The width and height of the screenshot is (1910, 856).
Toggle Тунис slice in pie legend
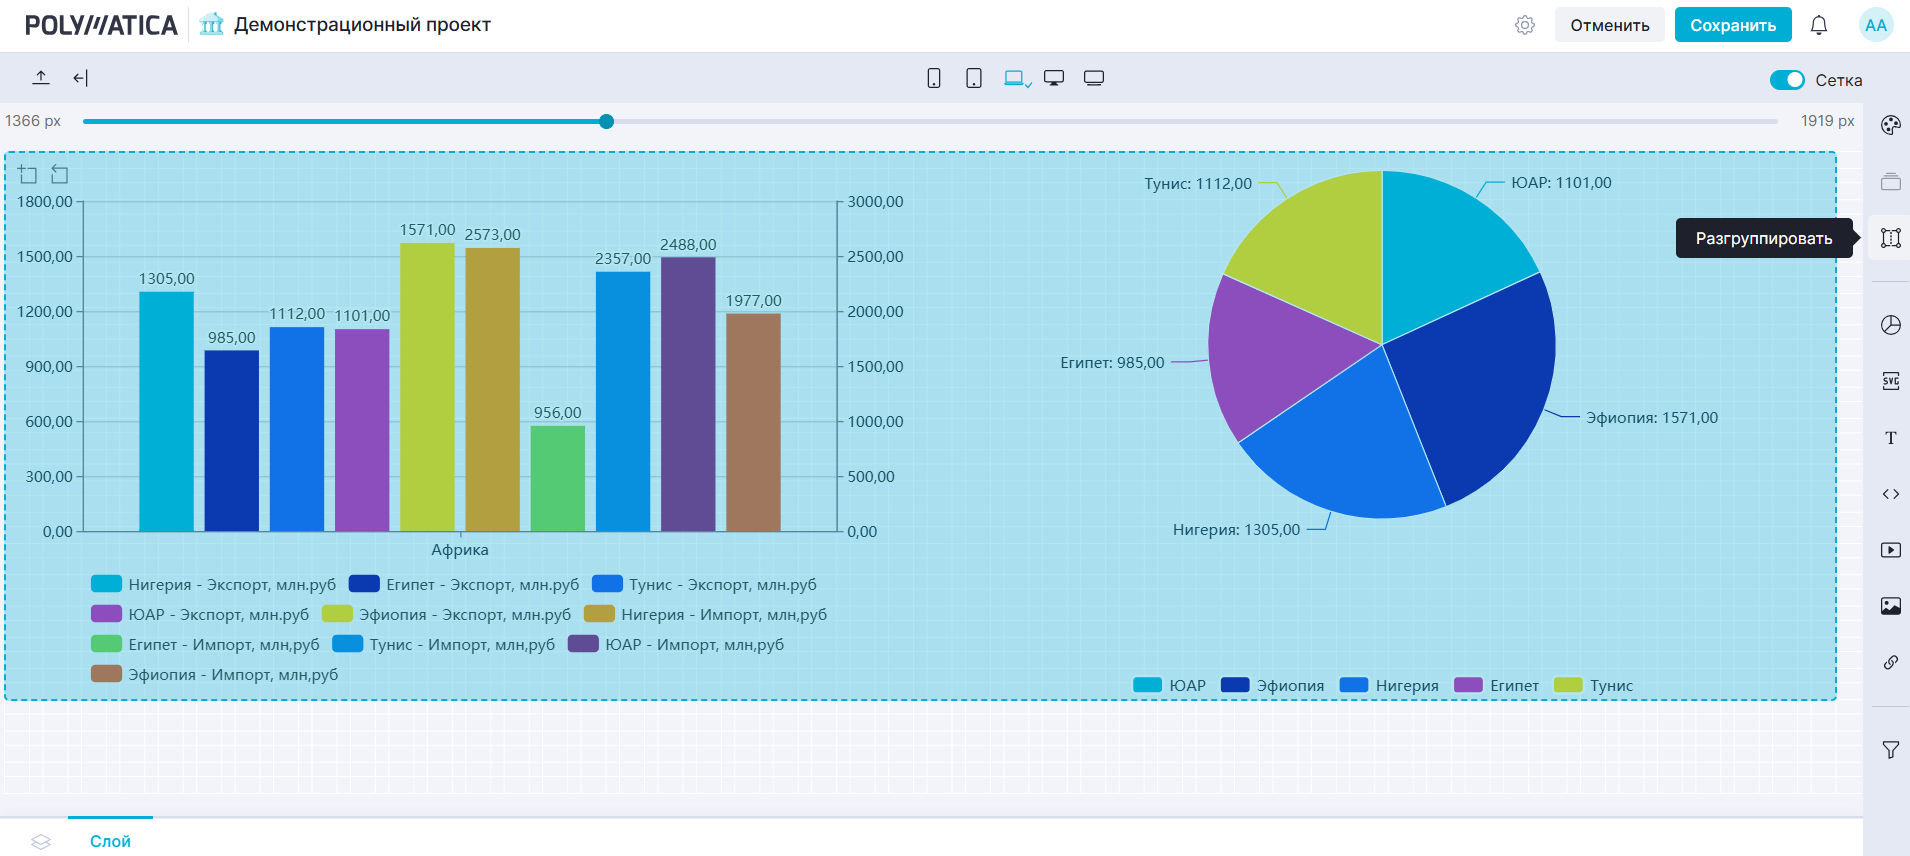pyautogui.click(x=1595, y=686)
